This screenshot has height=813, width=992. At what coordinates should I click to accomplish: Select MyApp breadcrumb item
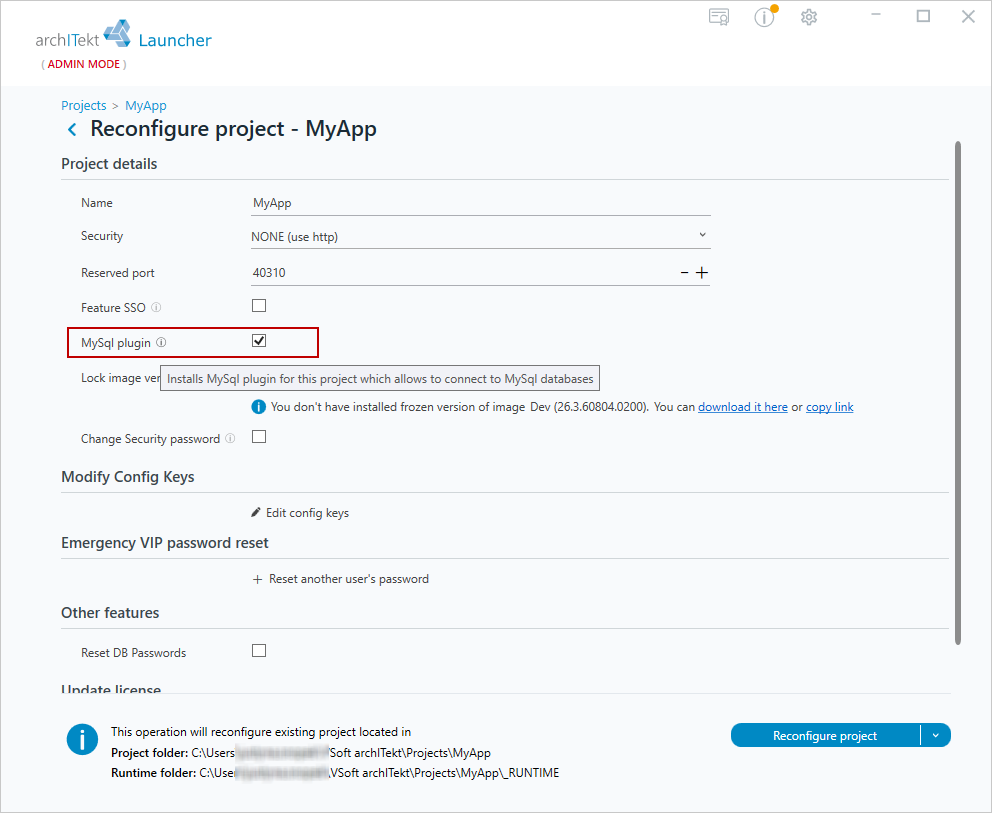(146, 106)
